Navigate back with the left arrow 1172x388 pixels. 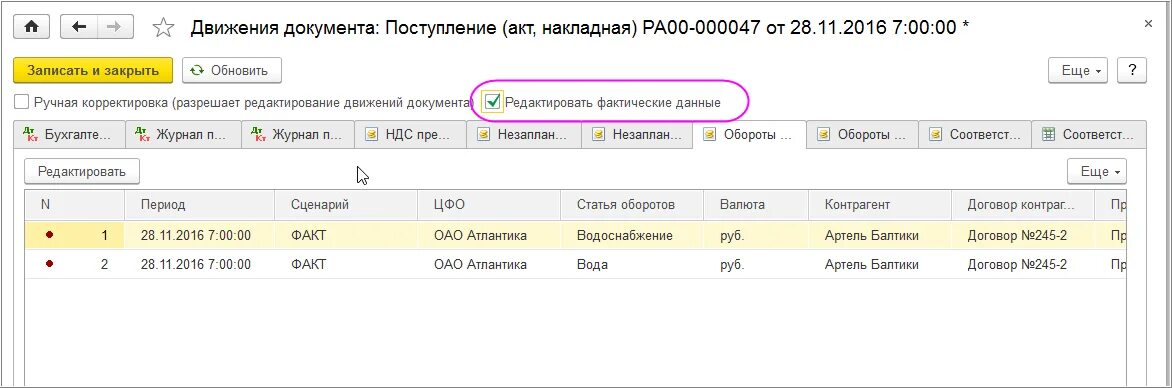coord(78,26)
